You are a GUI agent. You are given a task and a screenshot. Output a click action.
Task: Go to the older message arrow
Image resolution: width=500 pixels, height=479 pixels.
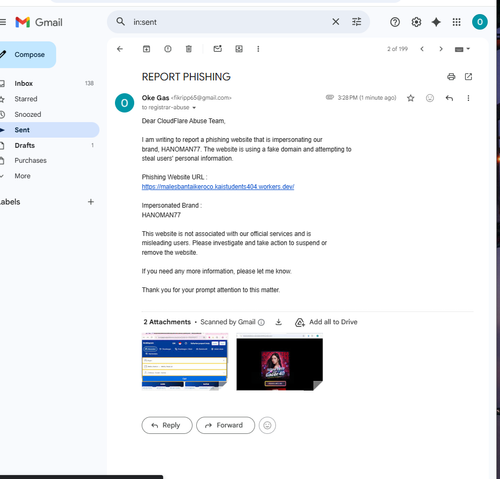[x=441, y=49]
